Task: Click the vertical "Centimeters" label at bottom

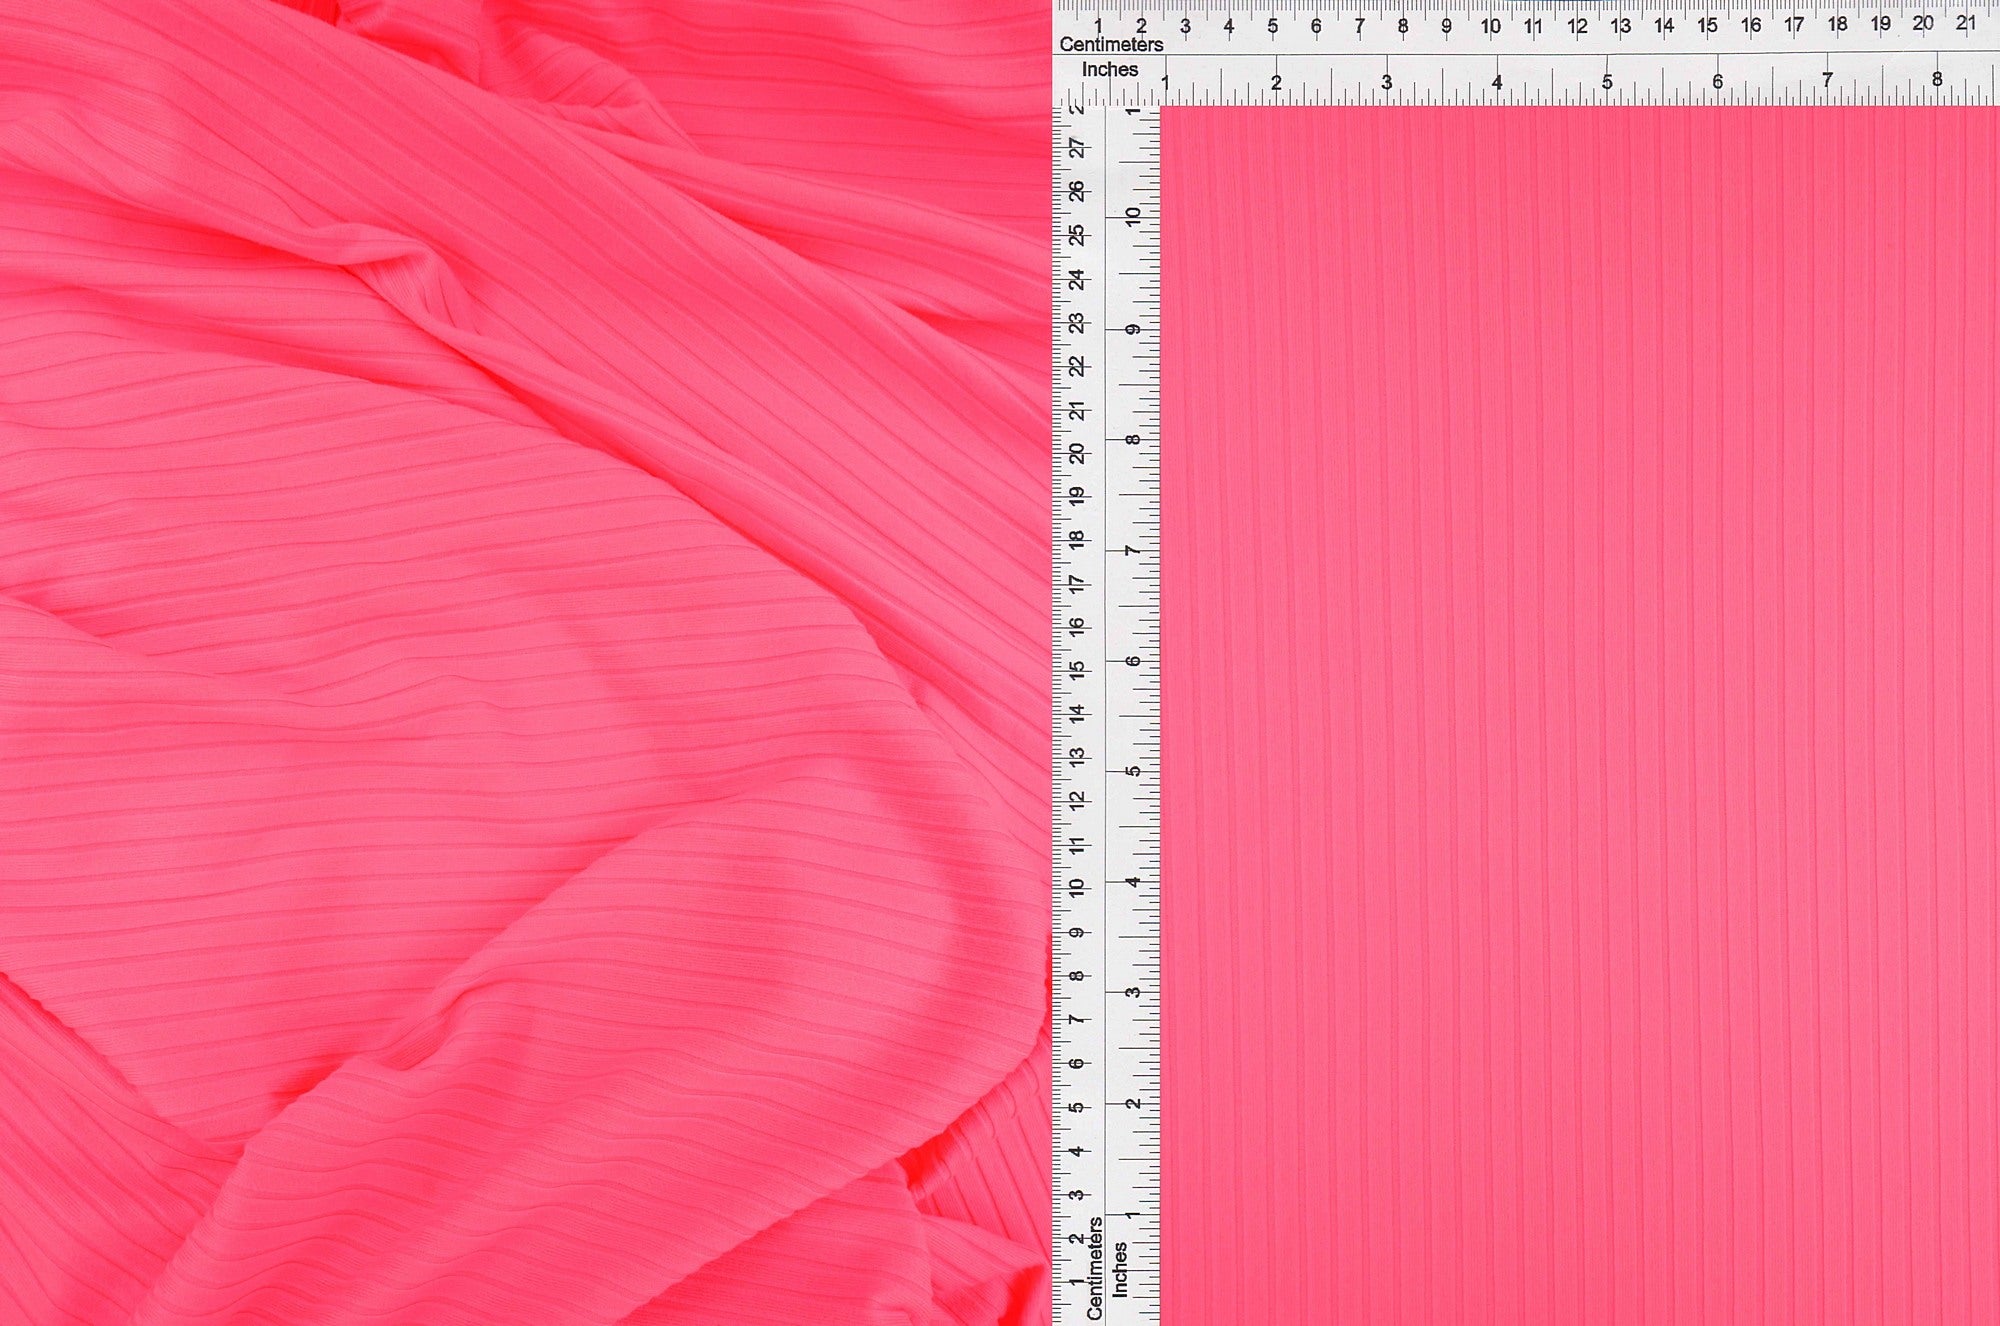Action: click(x=1095, y=1268)
